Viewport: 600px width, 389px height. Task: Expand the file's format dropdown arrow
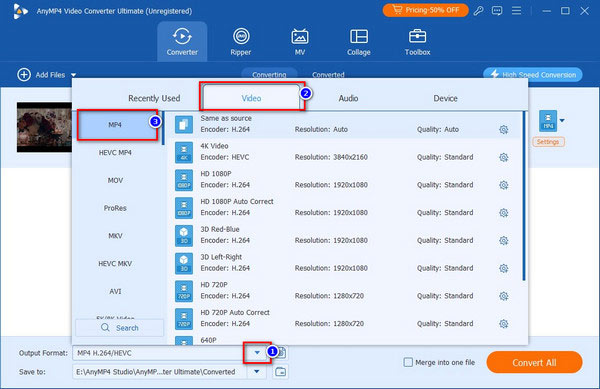pos(562,120)
